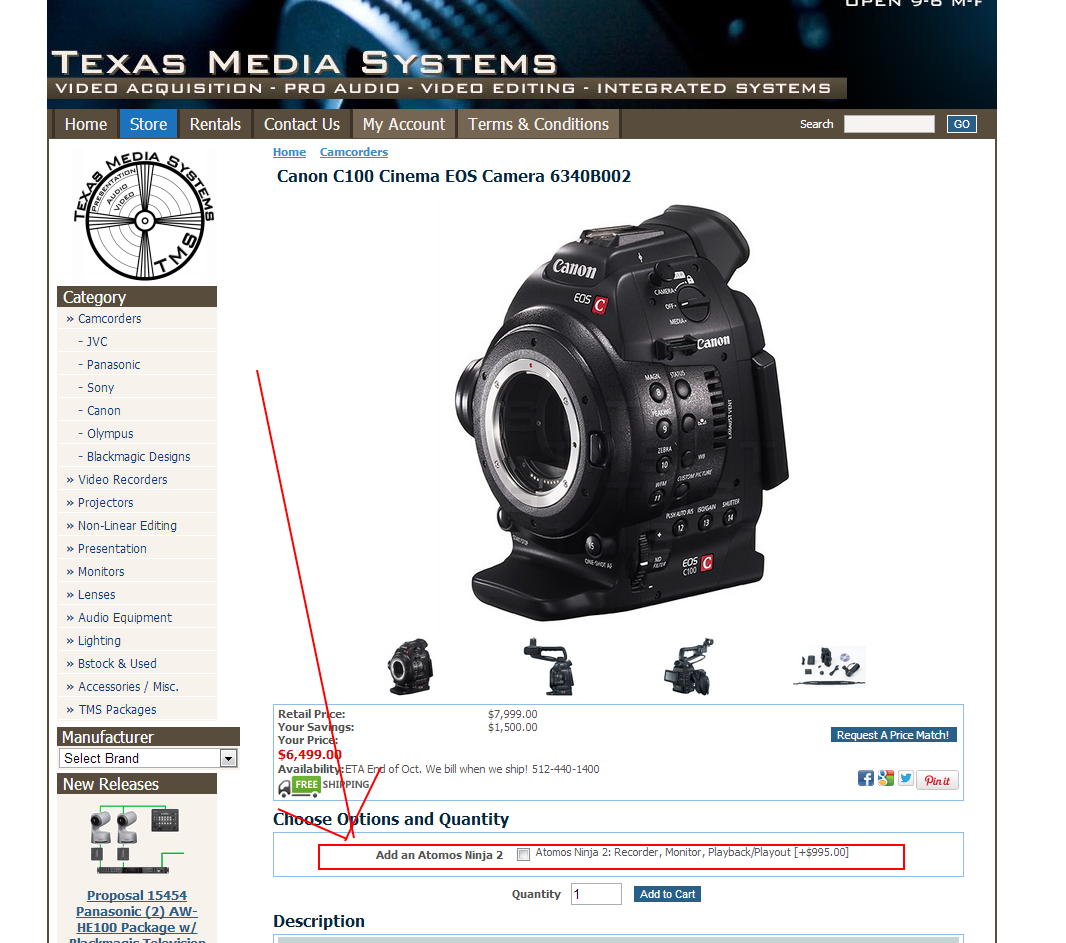Open the Lighting category
The width and height of the screenshot is (1066, 943).
coord(99,641)
